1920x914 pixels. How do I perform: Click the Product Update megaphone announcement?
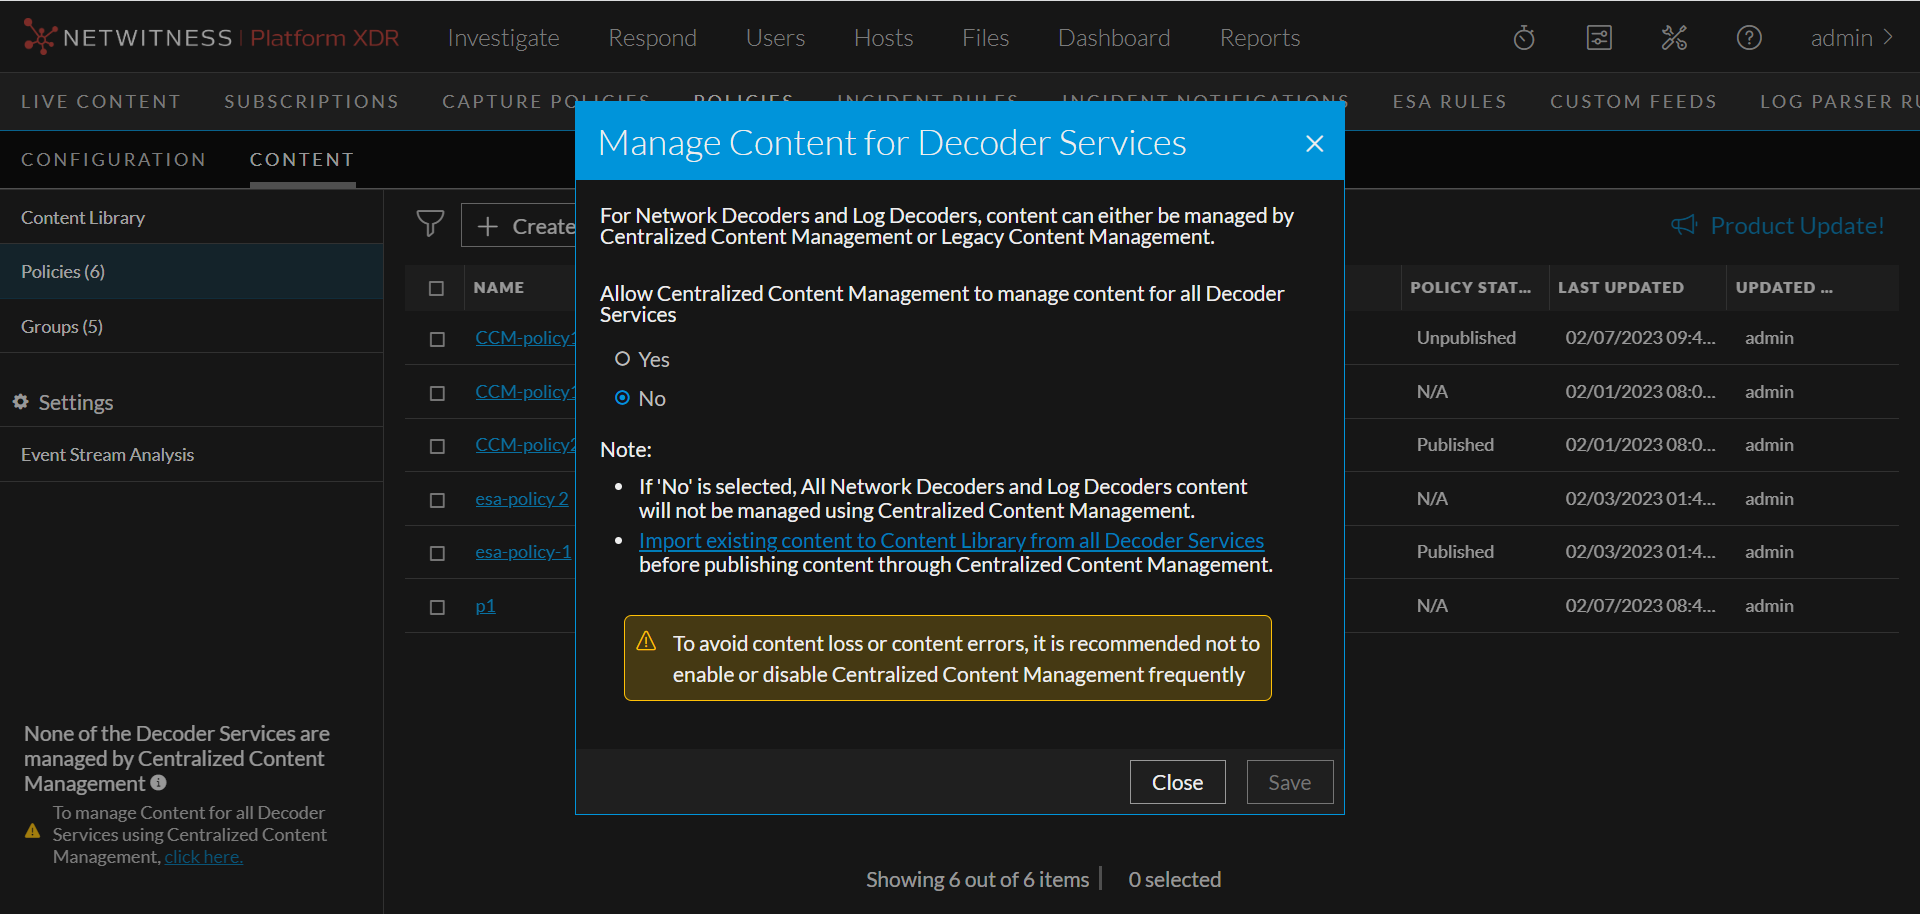pos(1778,225)
